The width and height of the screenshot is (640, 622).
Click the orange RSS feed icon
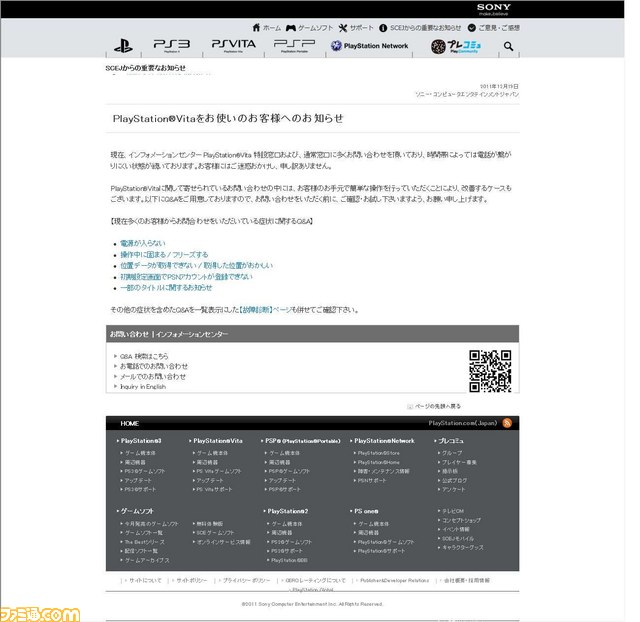coord(507,423)
